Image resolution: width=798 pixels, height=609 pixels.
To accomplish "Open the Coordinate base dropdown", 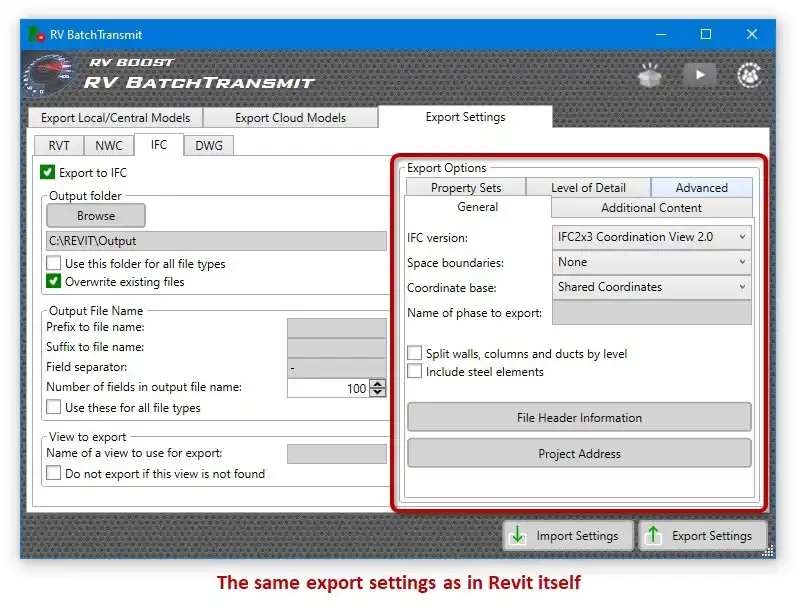I will (x=651, y=287).
